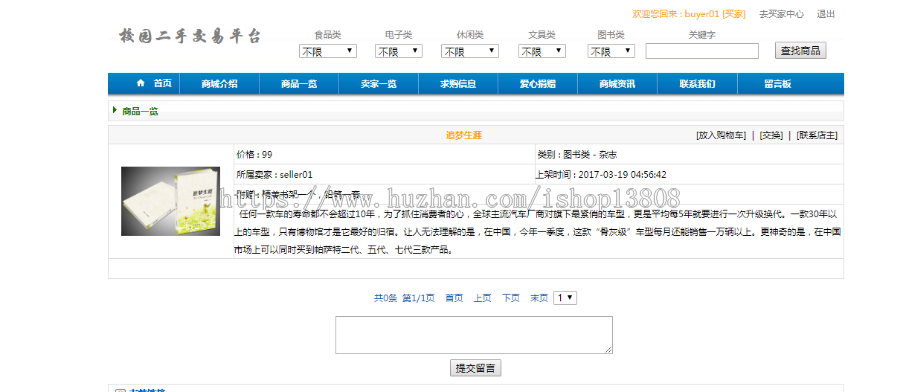Click the 共0条 第1/1页 pagination text
Image resolution: width=900 pixels, height=392 pixels.
pos(405,298)
